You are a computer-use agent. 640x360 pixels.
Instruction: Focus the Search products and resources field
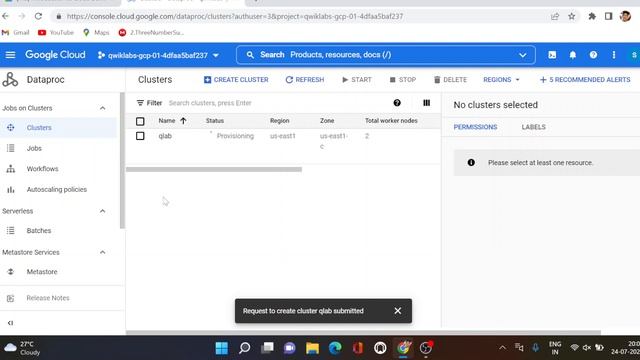click(x=386, y=55)
